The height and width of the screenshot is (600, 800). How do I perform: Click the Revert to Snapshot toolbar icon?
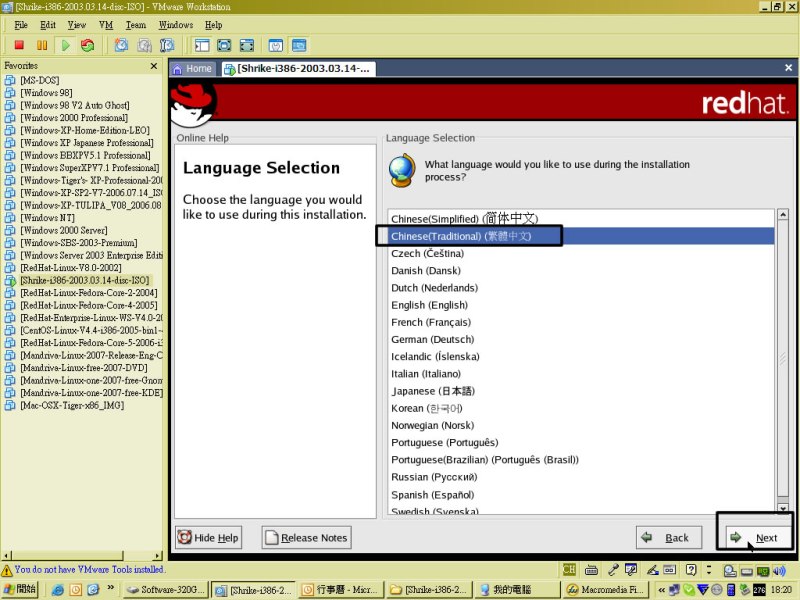(x=144, y=45)
